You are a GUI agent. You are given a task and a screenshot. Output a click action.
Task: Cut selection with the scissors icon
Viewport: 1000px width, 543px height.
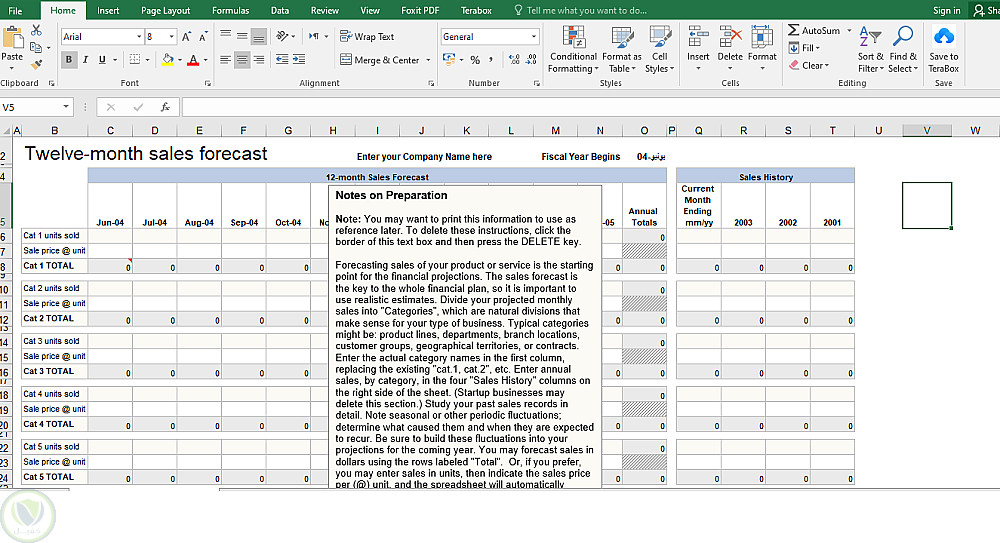tap(37, 30)
